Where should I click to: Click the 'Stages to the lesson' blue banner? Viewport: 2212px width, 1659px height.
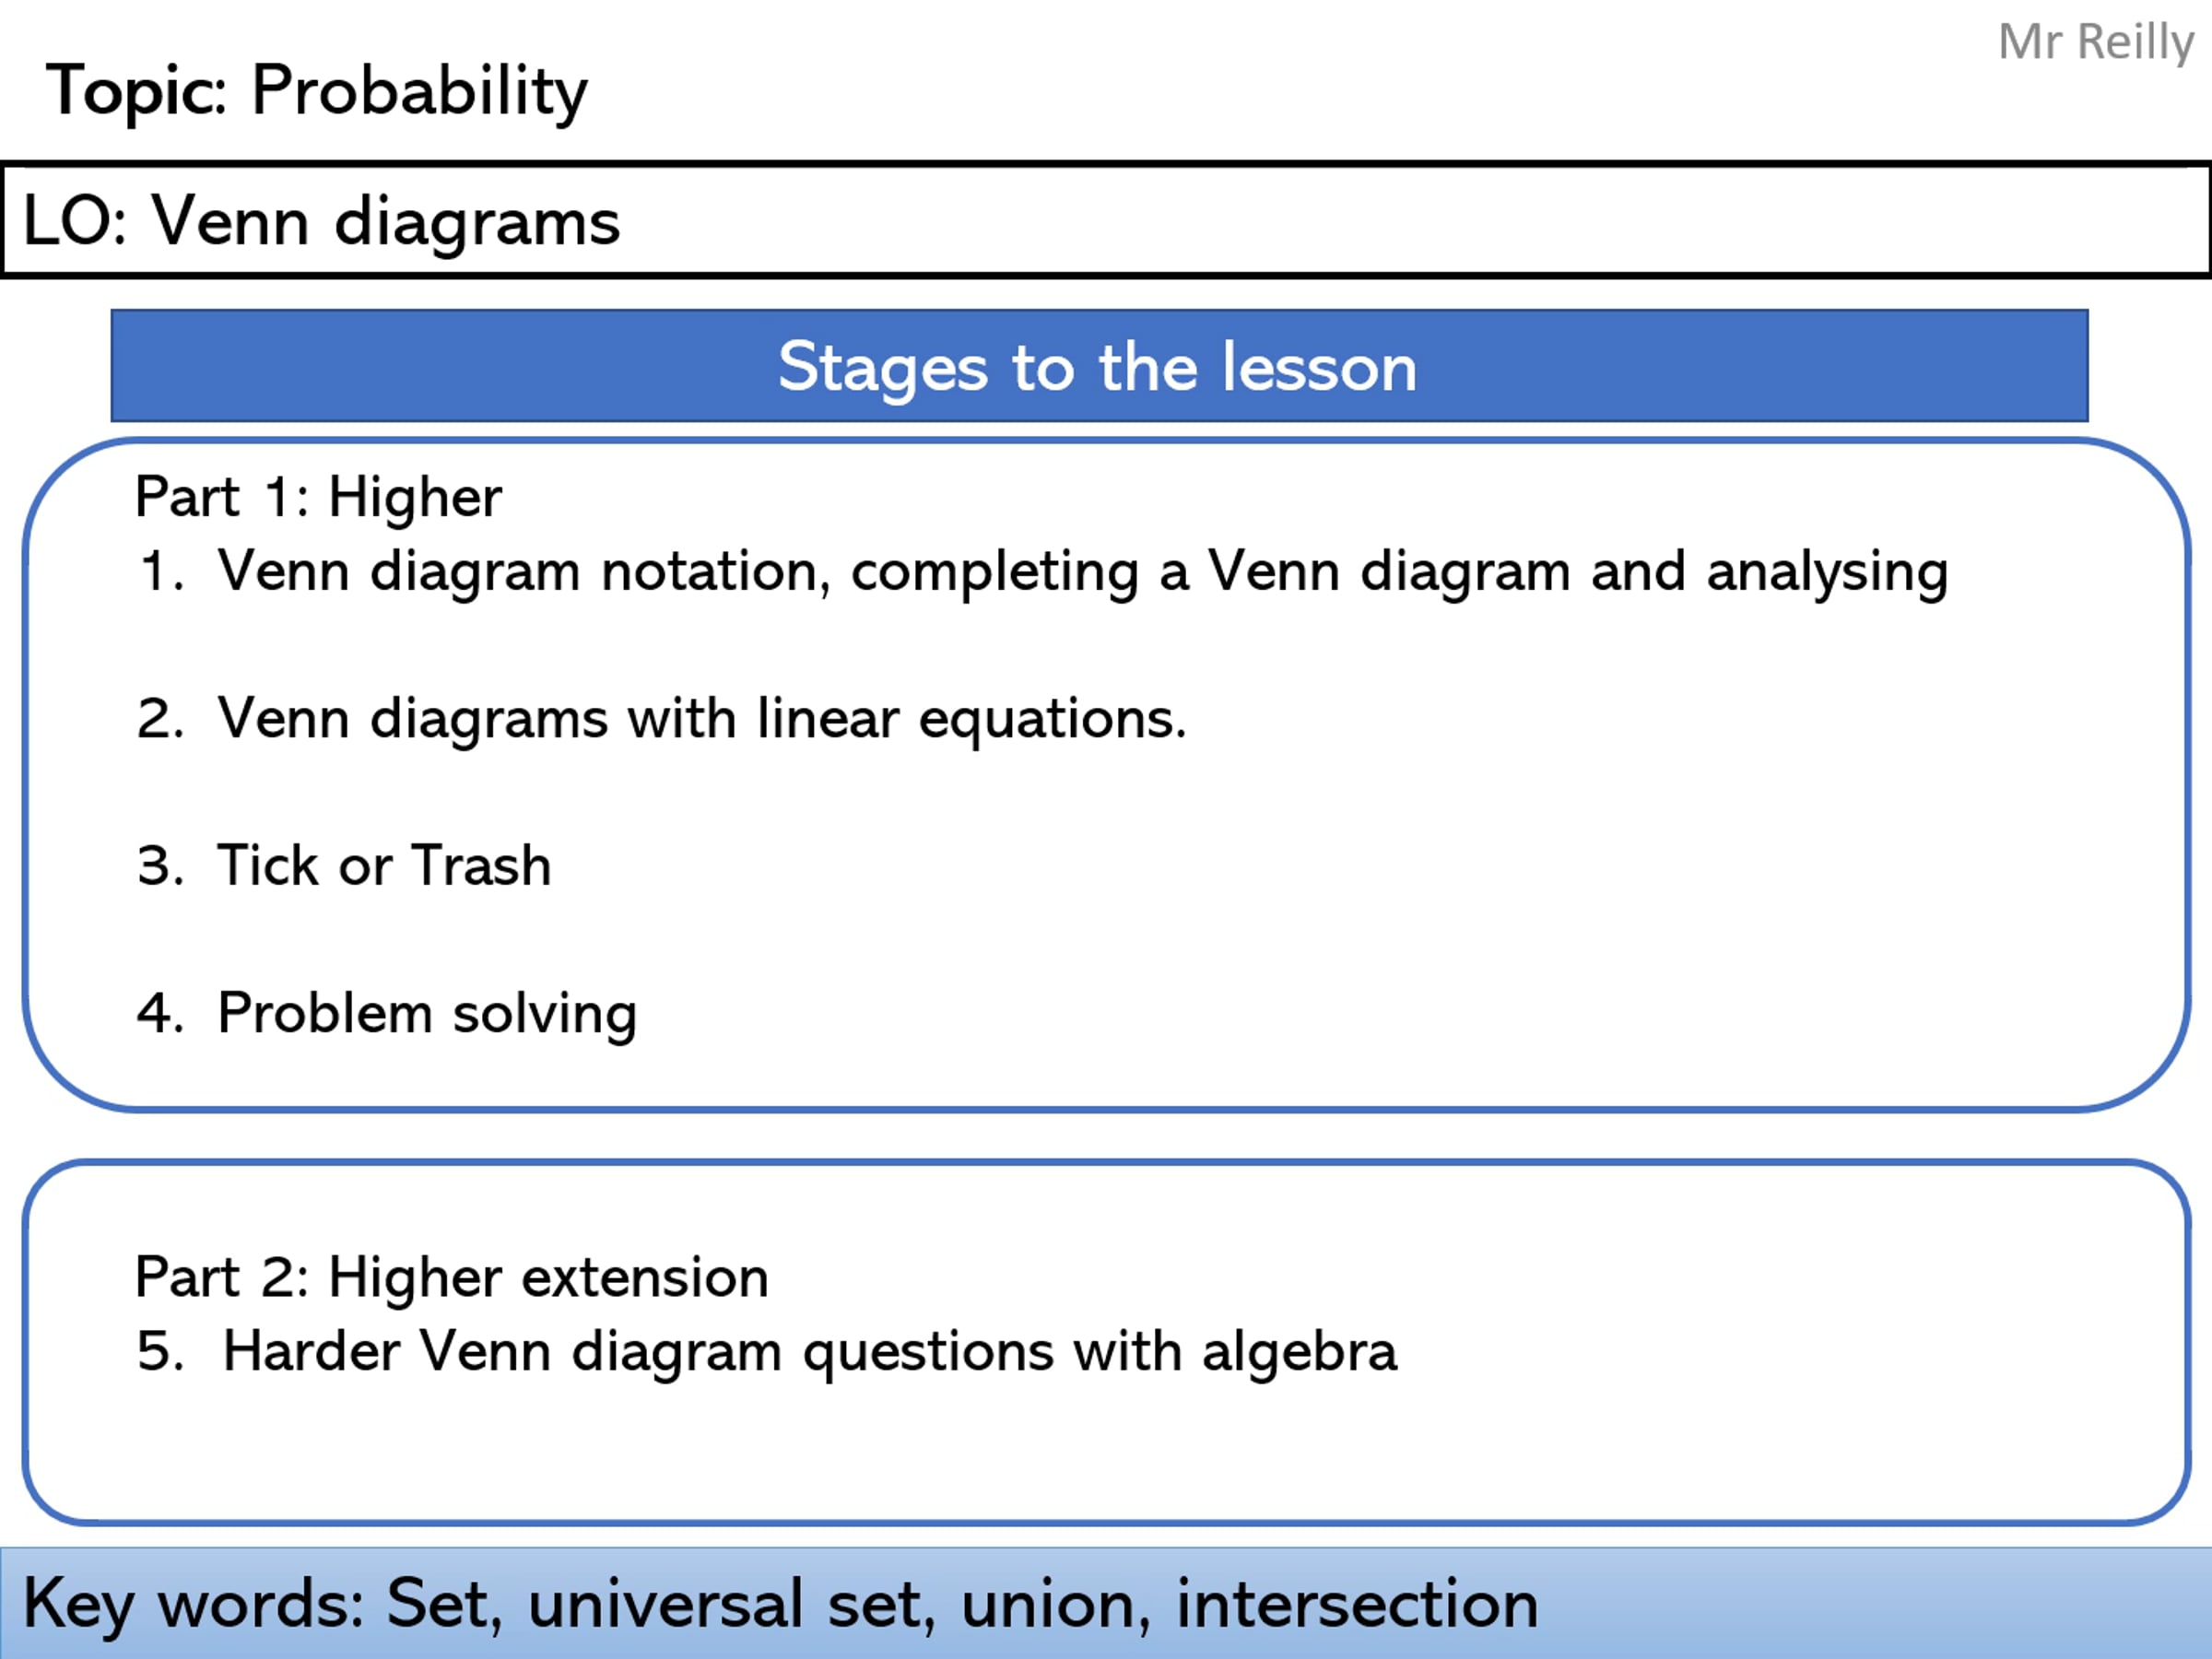(x=1099, y=366)
